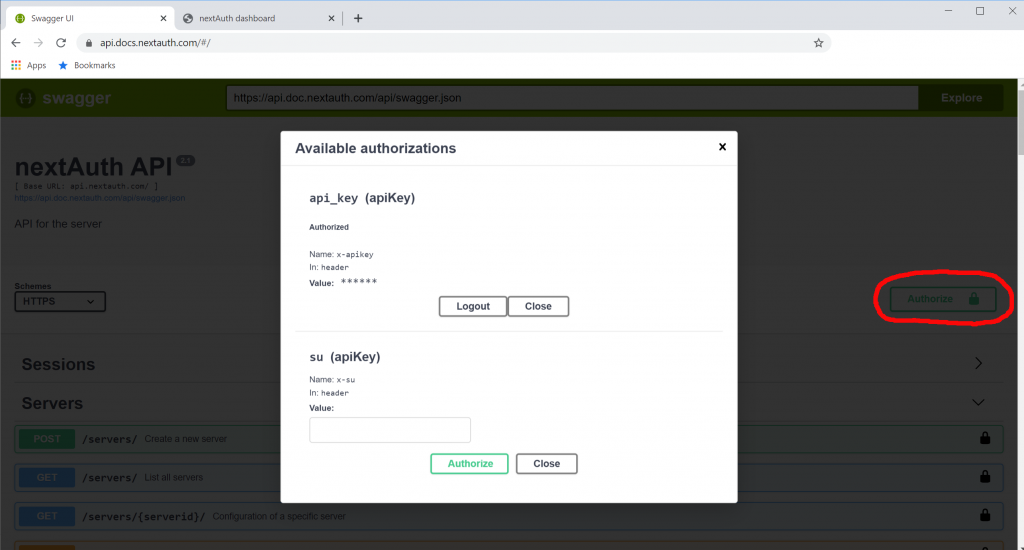
Task: Open the Apps grid shortcut
Action: [x=28, y=65]
